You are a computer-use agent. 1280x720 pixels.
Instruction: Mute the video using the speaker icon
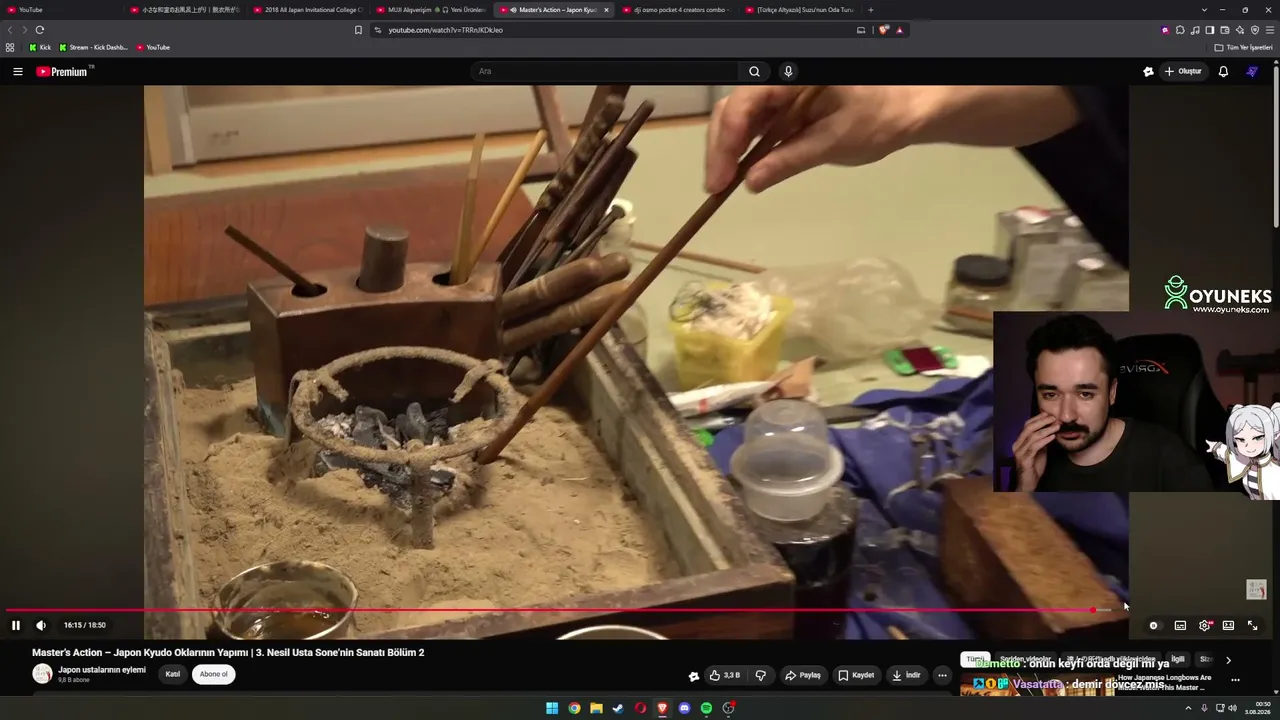(41, 625)
